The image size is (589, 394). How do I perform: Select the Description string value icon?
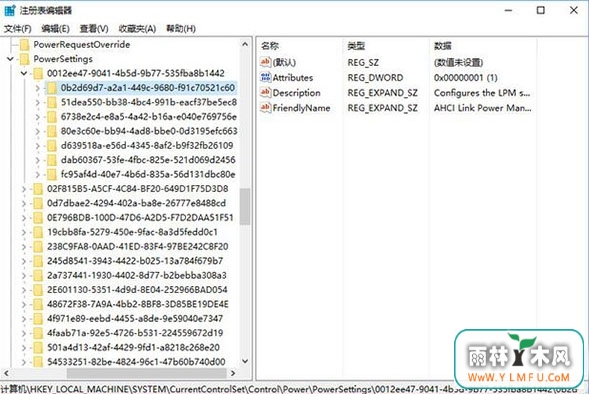coord(265,92)
